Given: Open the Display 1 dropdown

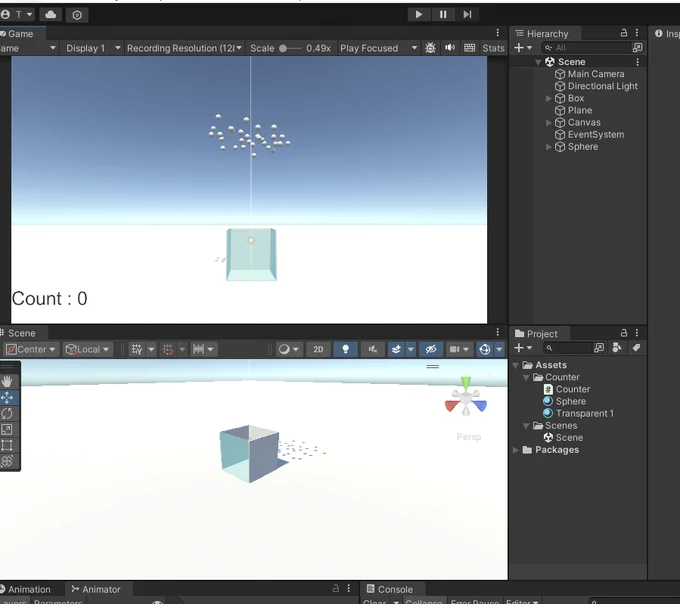Looking at the screenshot, I should [93, 48].
